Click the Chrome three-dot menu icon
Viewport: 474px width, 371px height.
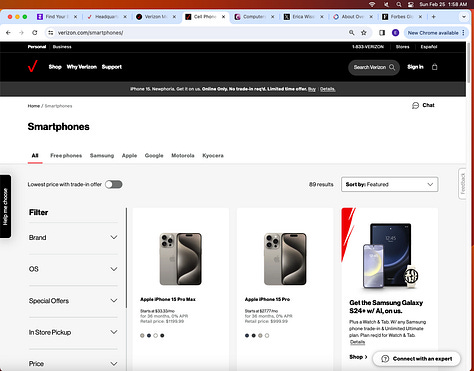click(x=463, y=33)
